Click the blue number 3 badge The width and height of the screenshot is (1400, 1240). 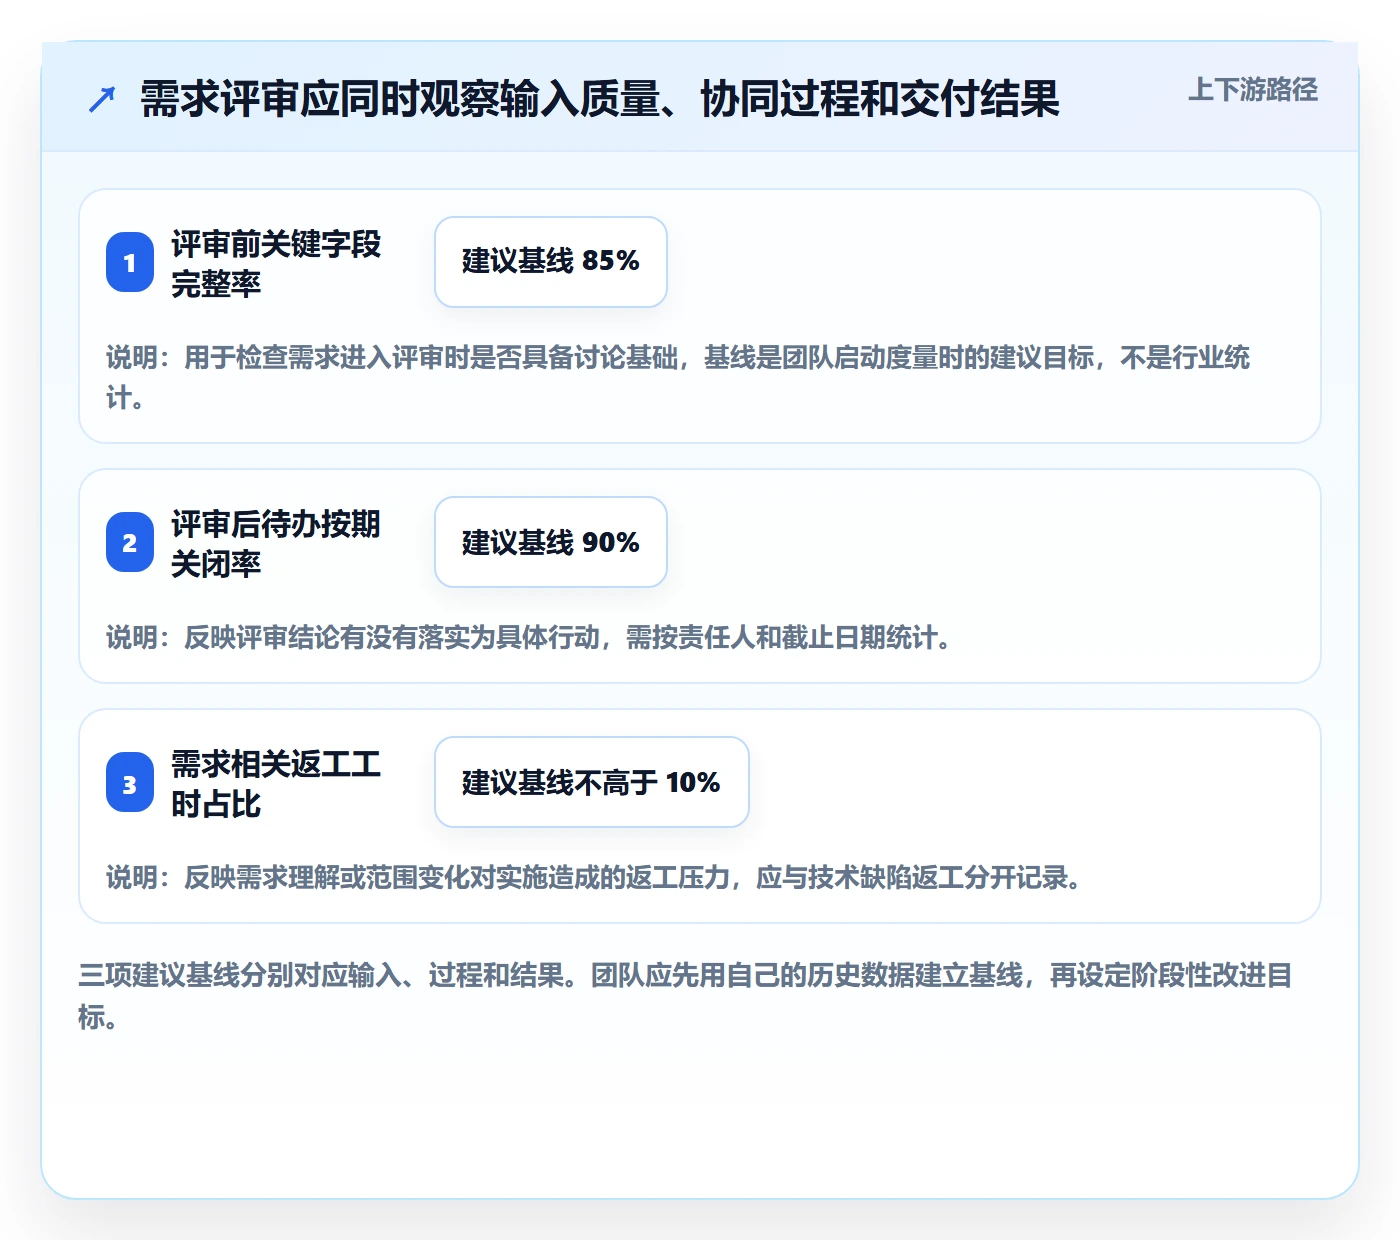pos(130,782)
